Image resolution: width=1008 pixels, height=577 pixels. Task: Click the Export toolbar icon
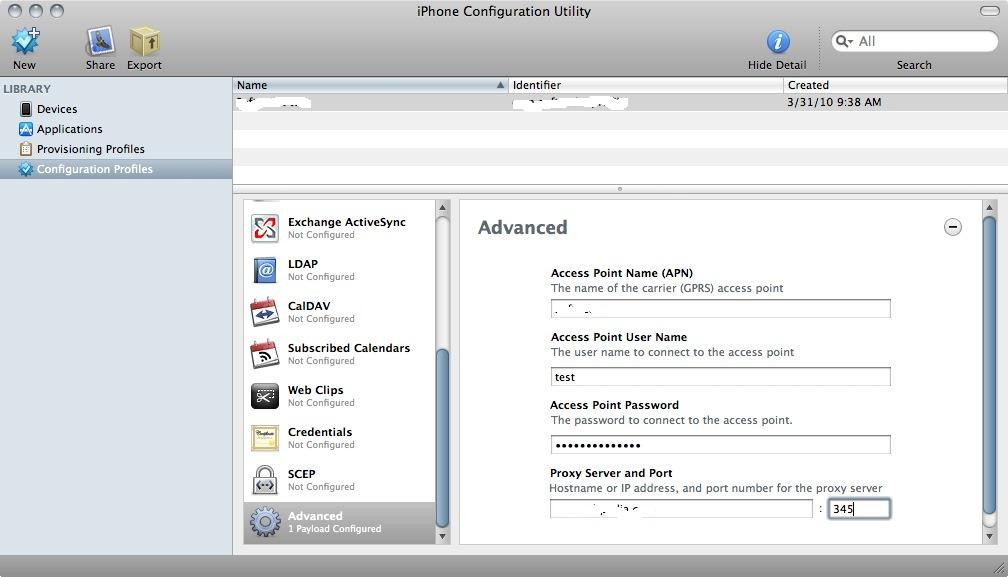click(145, 41)
